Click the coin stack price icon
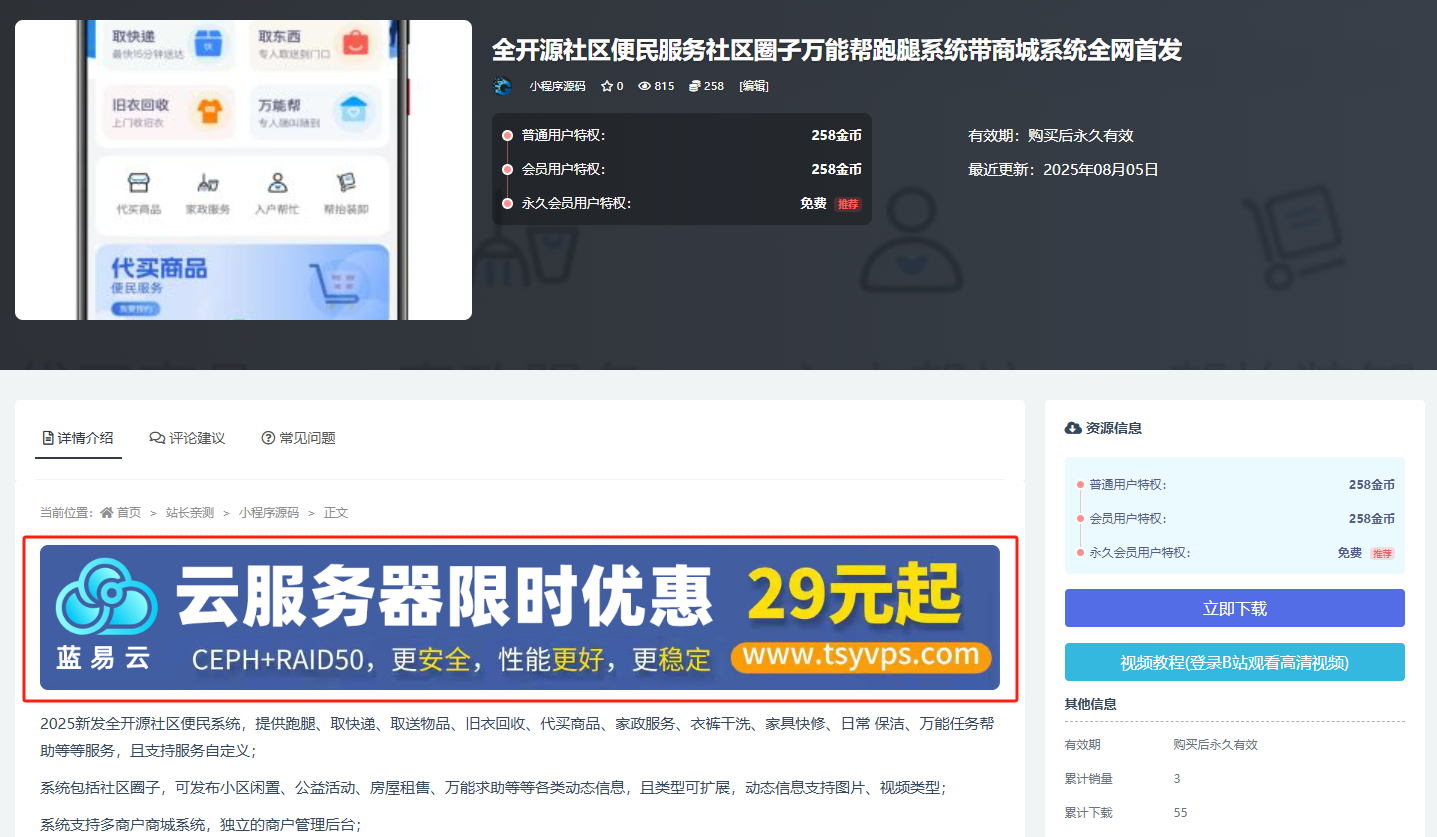Screen dimensions: 1437x837 pyautogui.click(x=695, y=87)
